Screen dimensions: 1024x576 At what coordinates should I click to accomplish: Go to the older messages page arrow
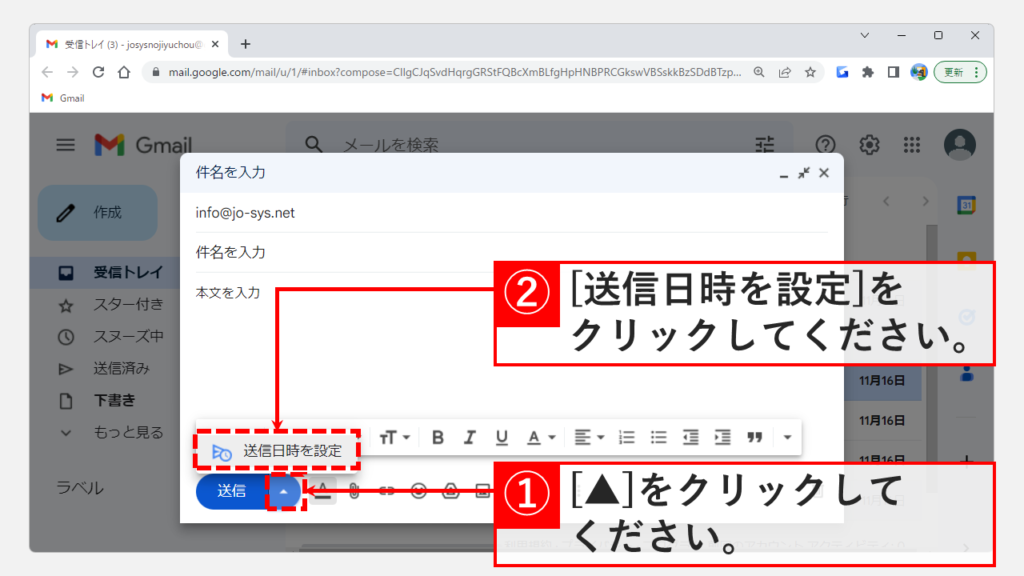pos(925,201)
